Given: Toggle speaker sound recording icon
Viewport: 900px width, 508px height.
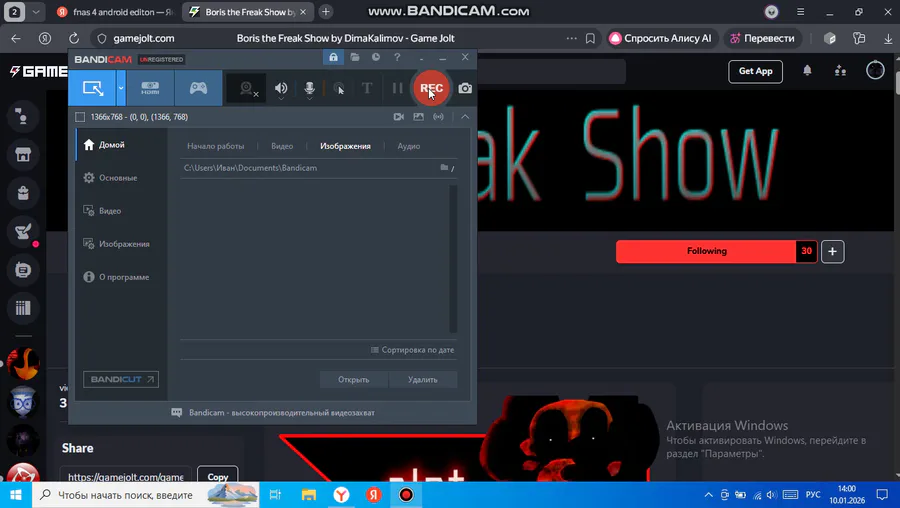Looking at the screenshot, I should pyautogui.click(x=281, y=88).
